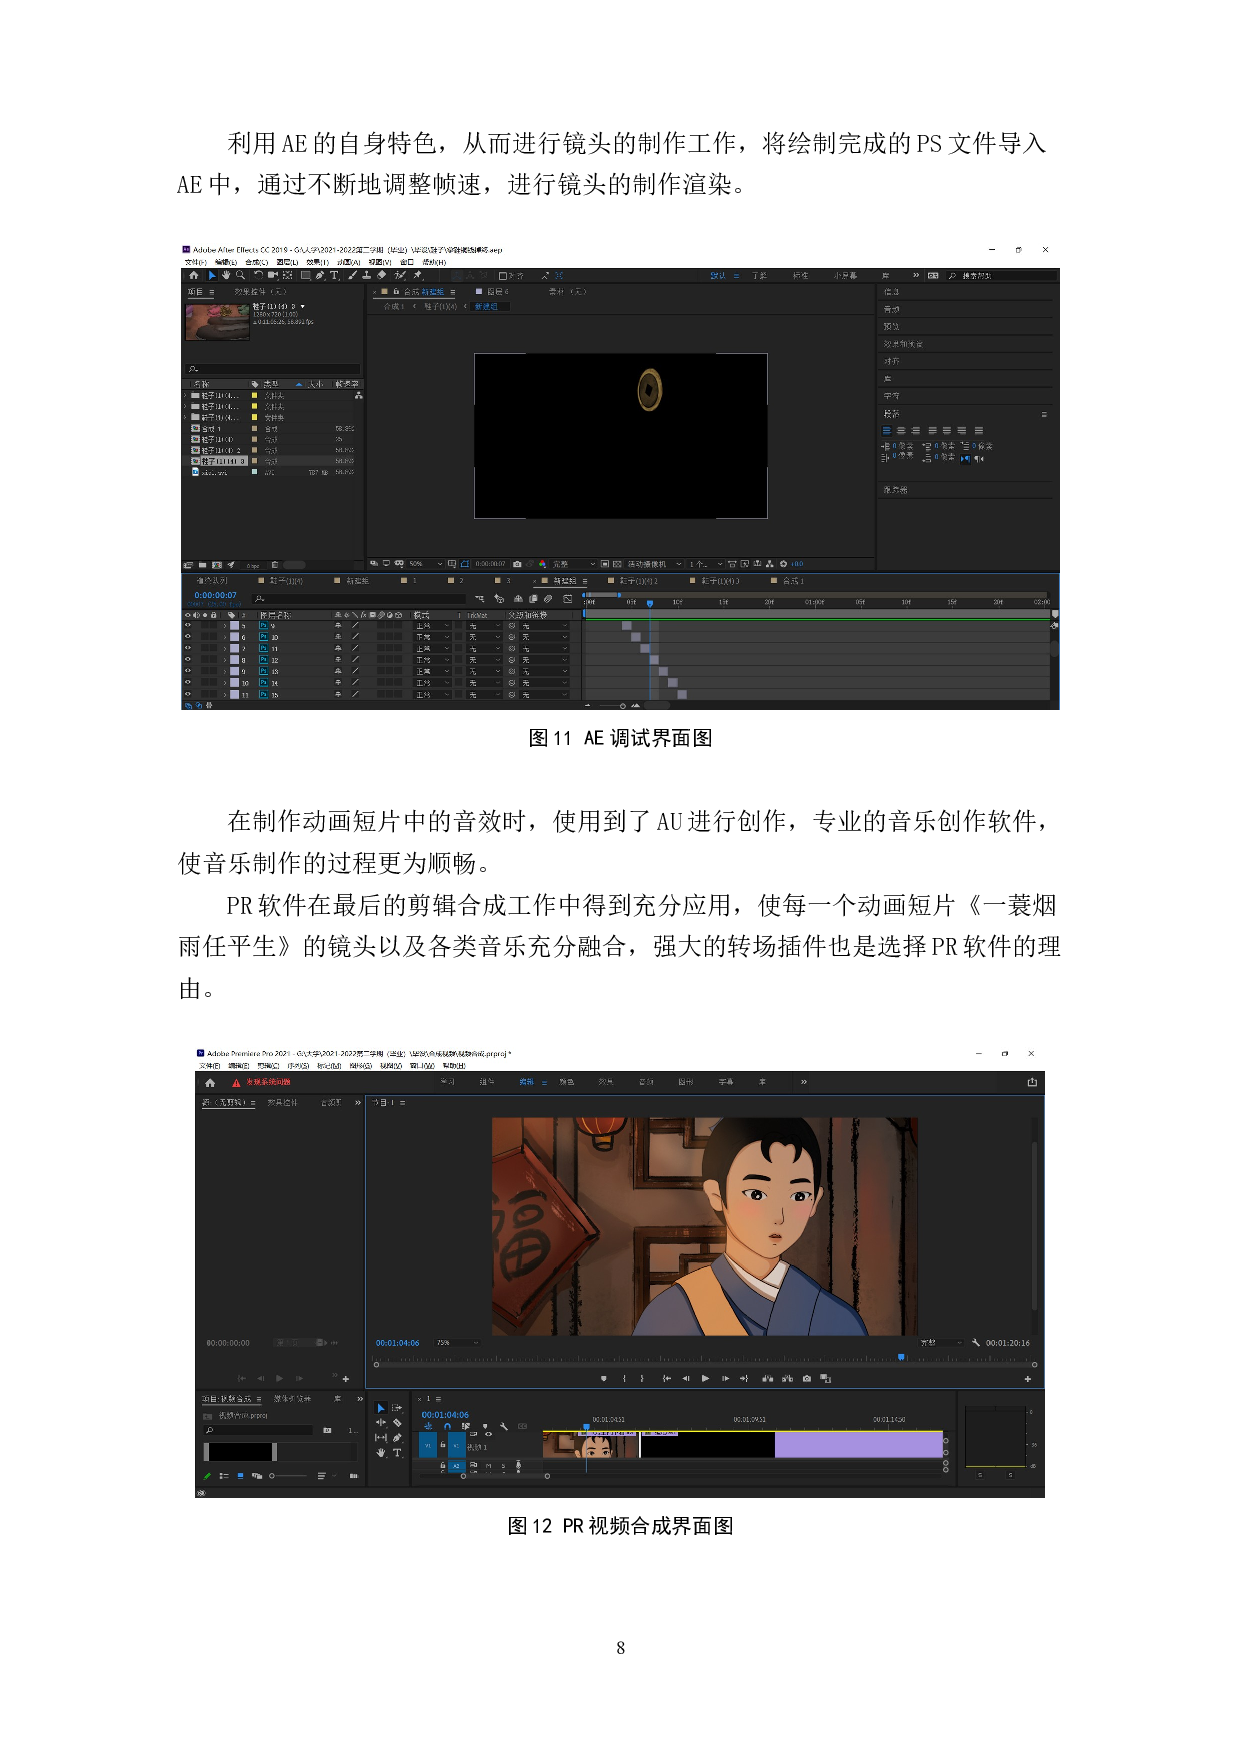Select the Hand tool in After Effects toolbar
The width and height of the screenshot is (1240, 1754).
(x=226, y=275)
